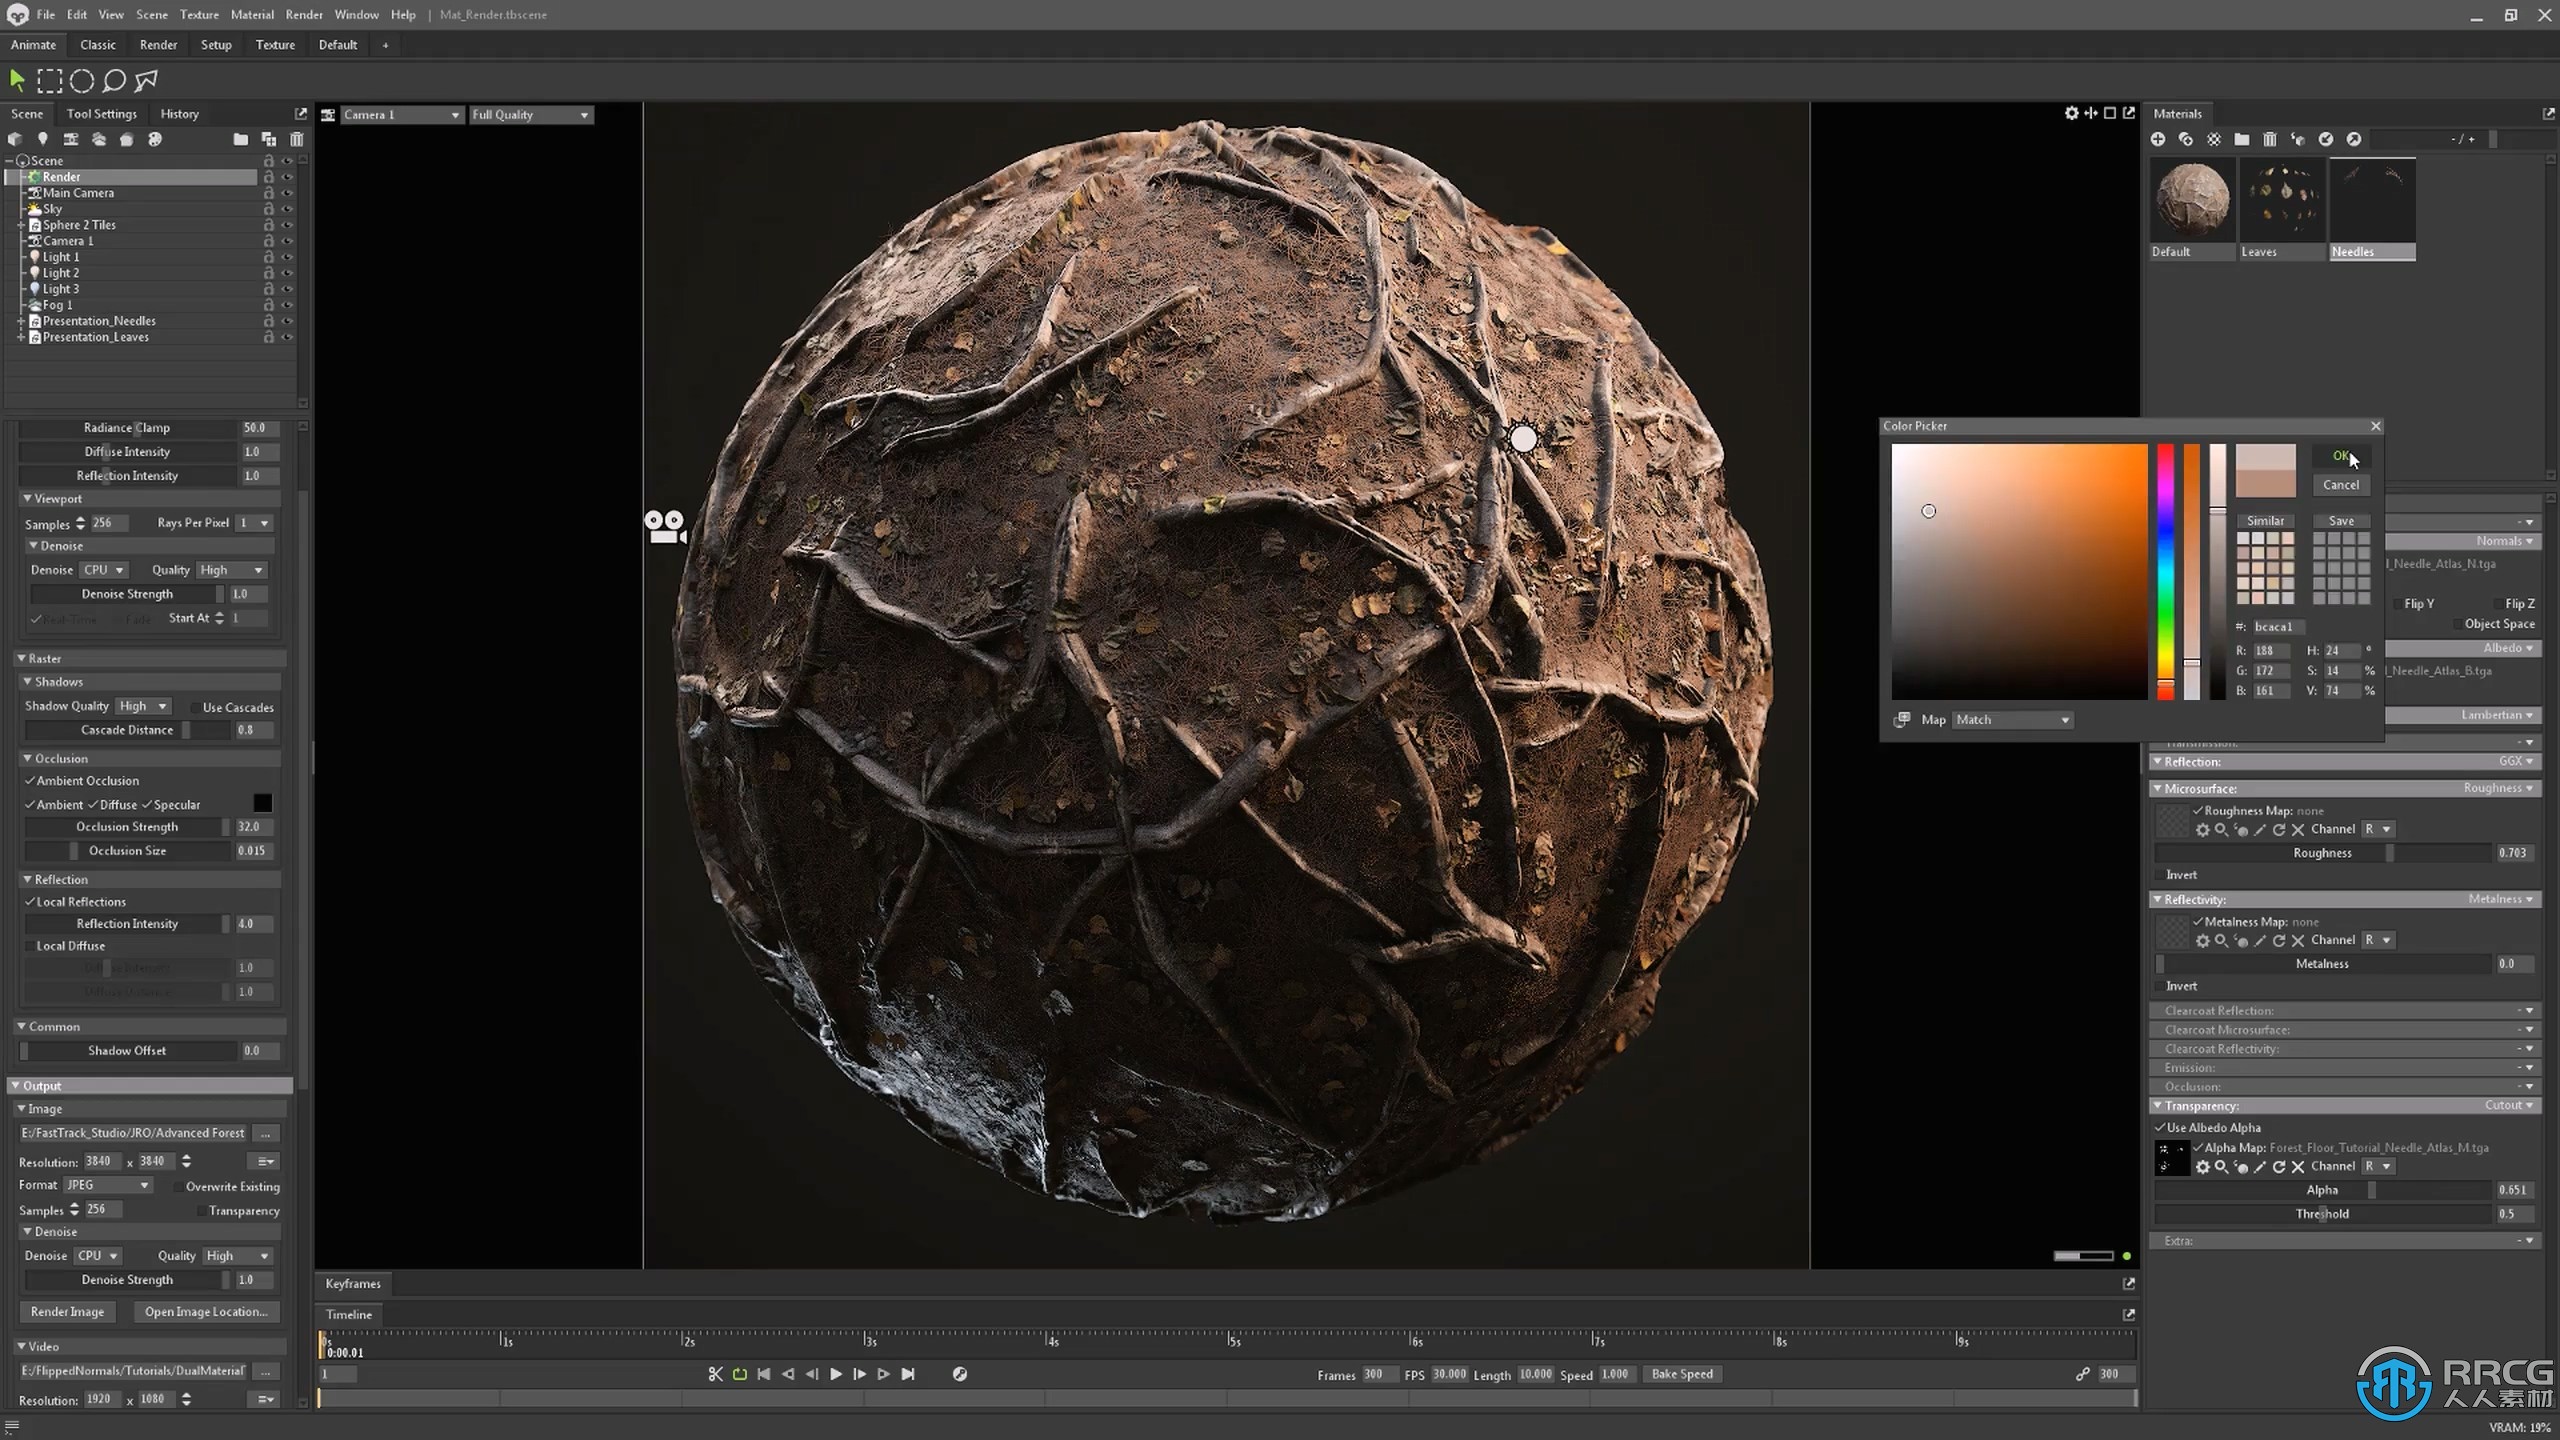2560x1440 pixels.
Task: Delete the selected material
Action: tap(2270, 139)
